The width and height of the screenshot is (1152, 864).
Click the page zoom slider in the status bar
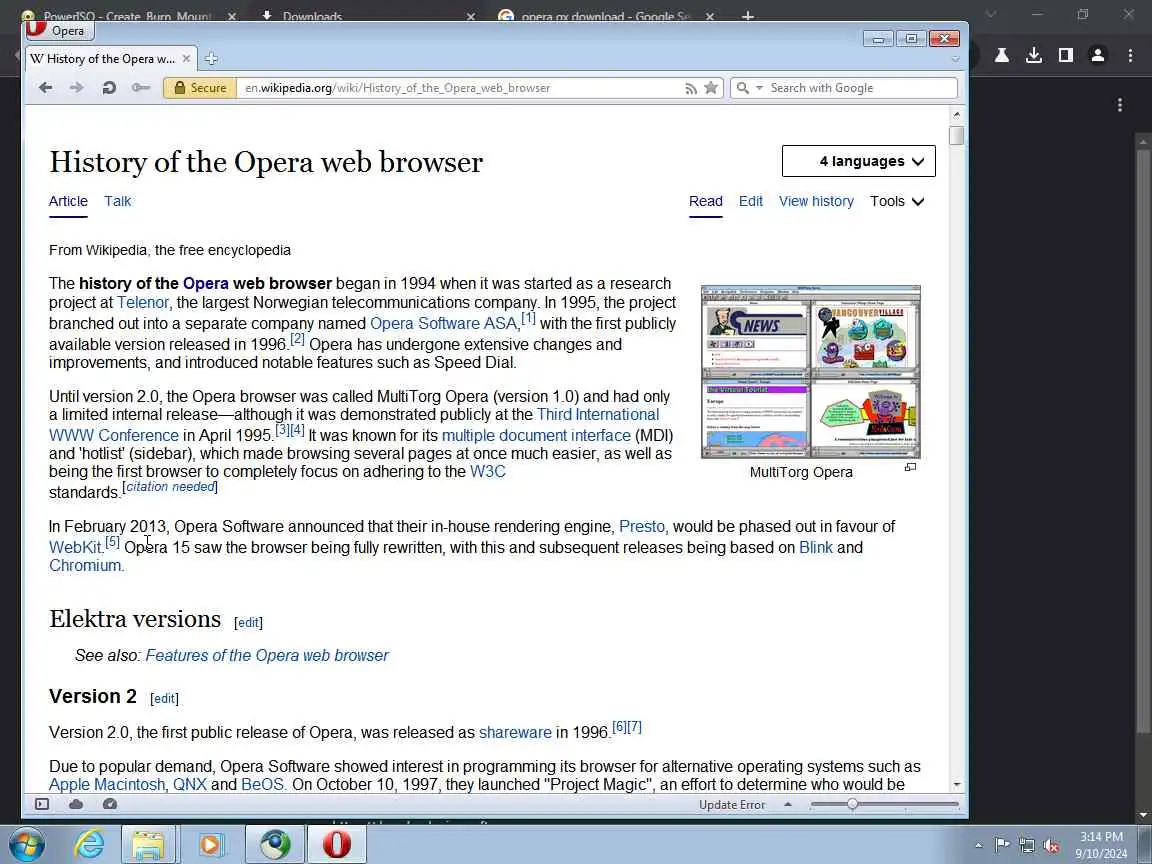[x=885, y=804]
